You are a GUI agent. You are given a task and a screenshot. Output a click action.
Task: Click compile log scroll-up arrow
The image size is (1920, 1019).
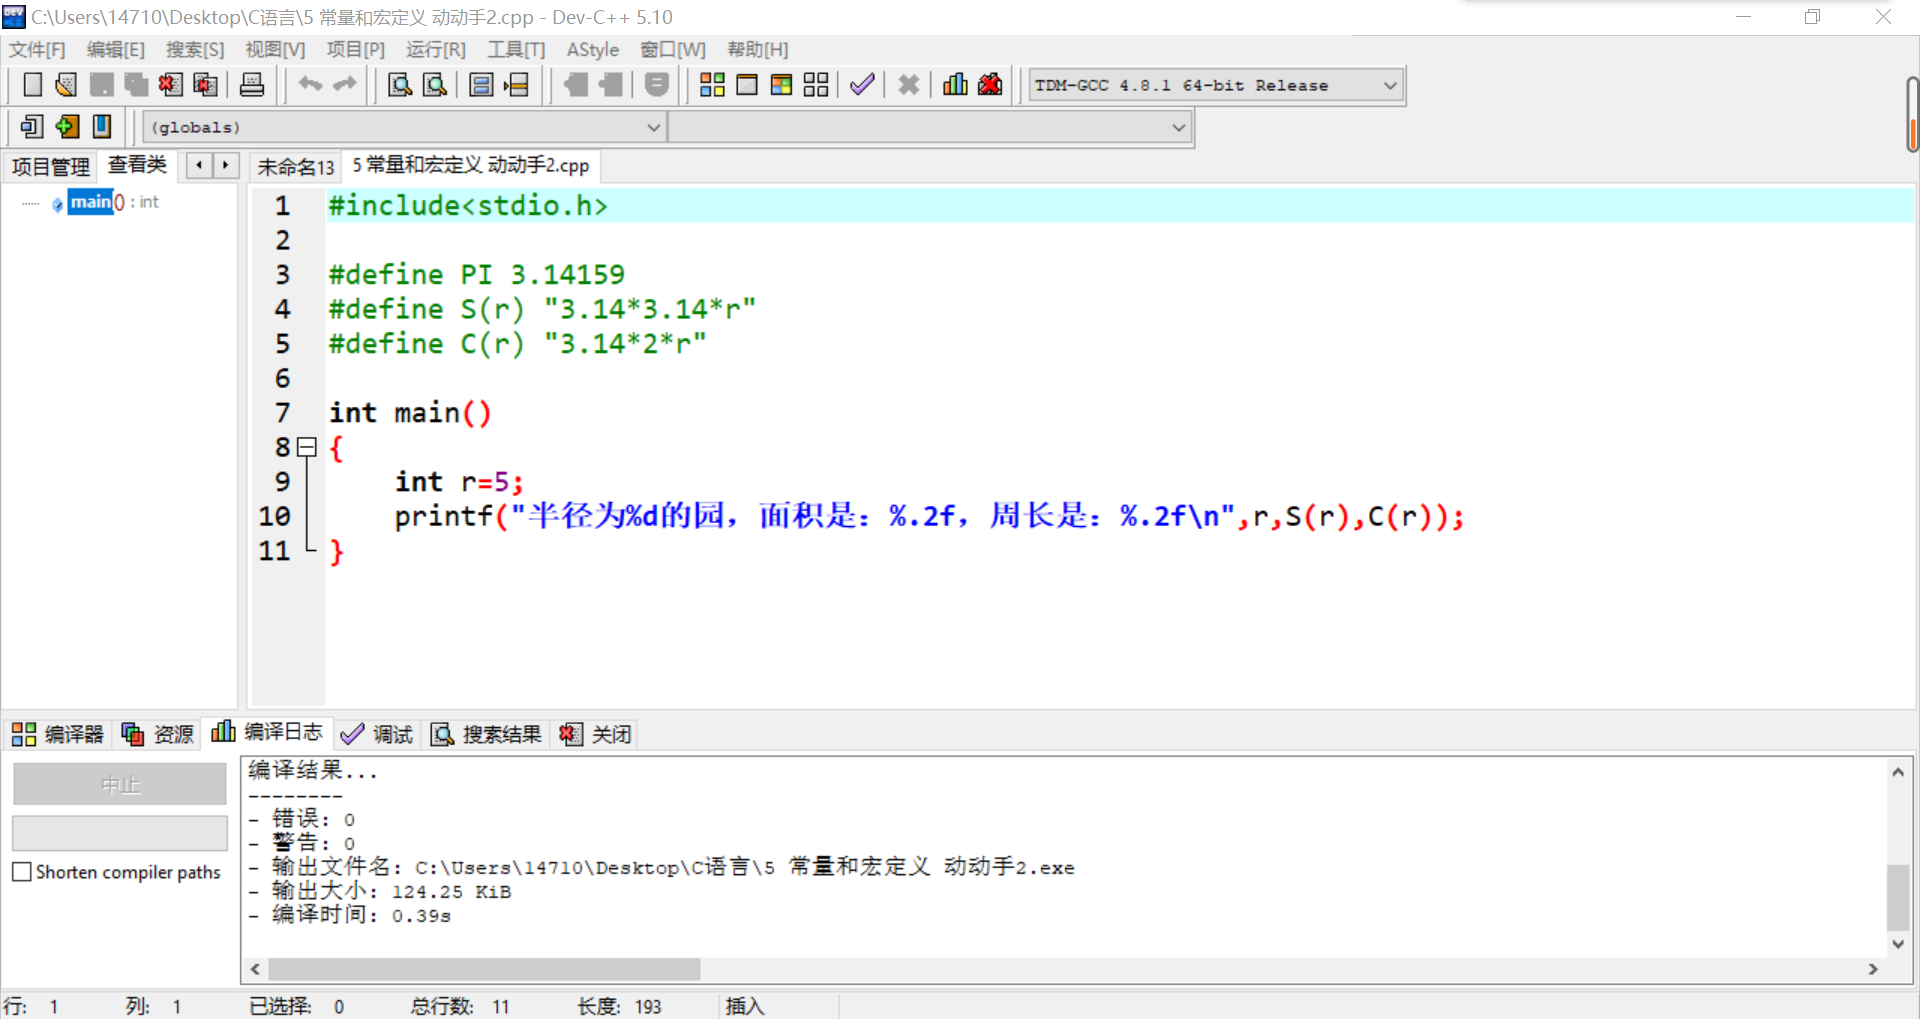tap(1898, 771)
